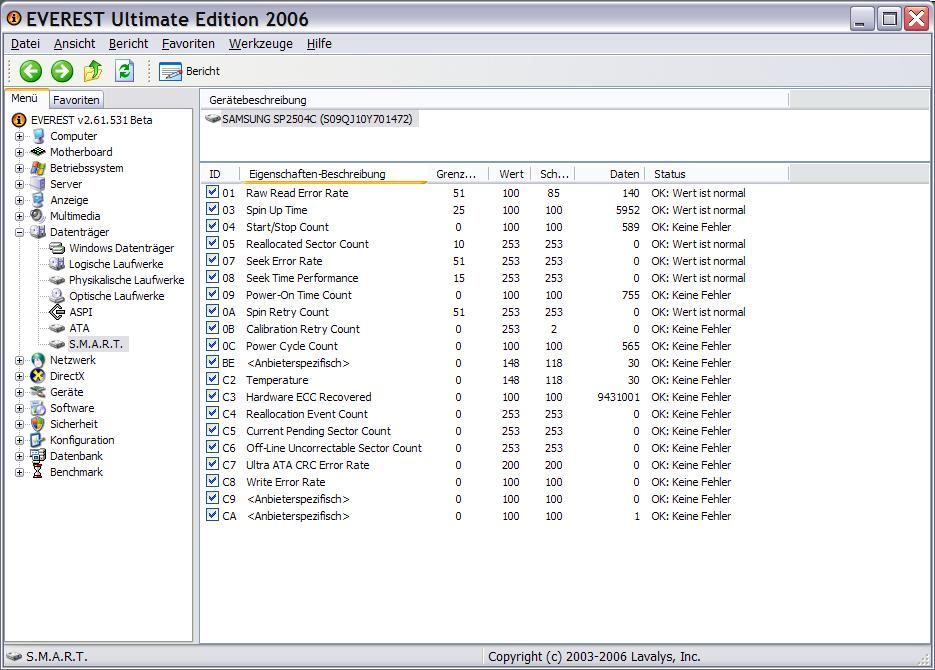
Task: Click the Benchmark hourglass icon
Action: click(38, 472)
